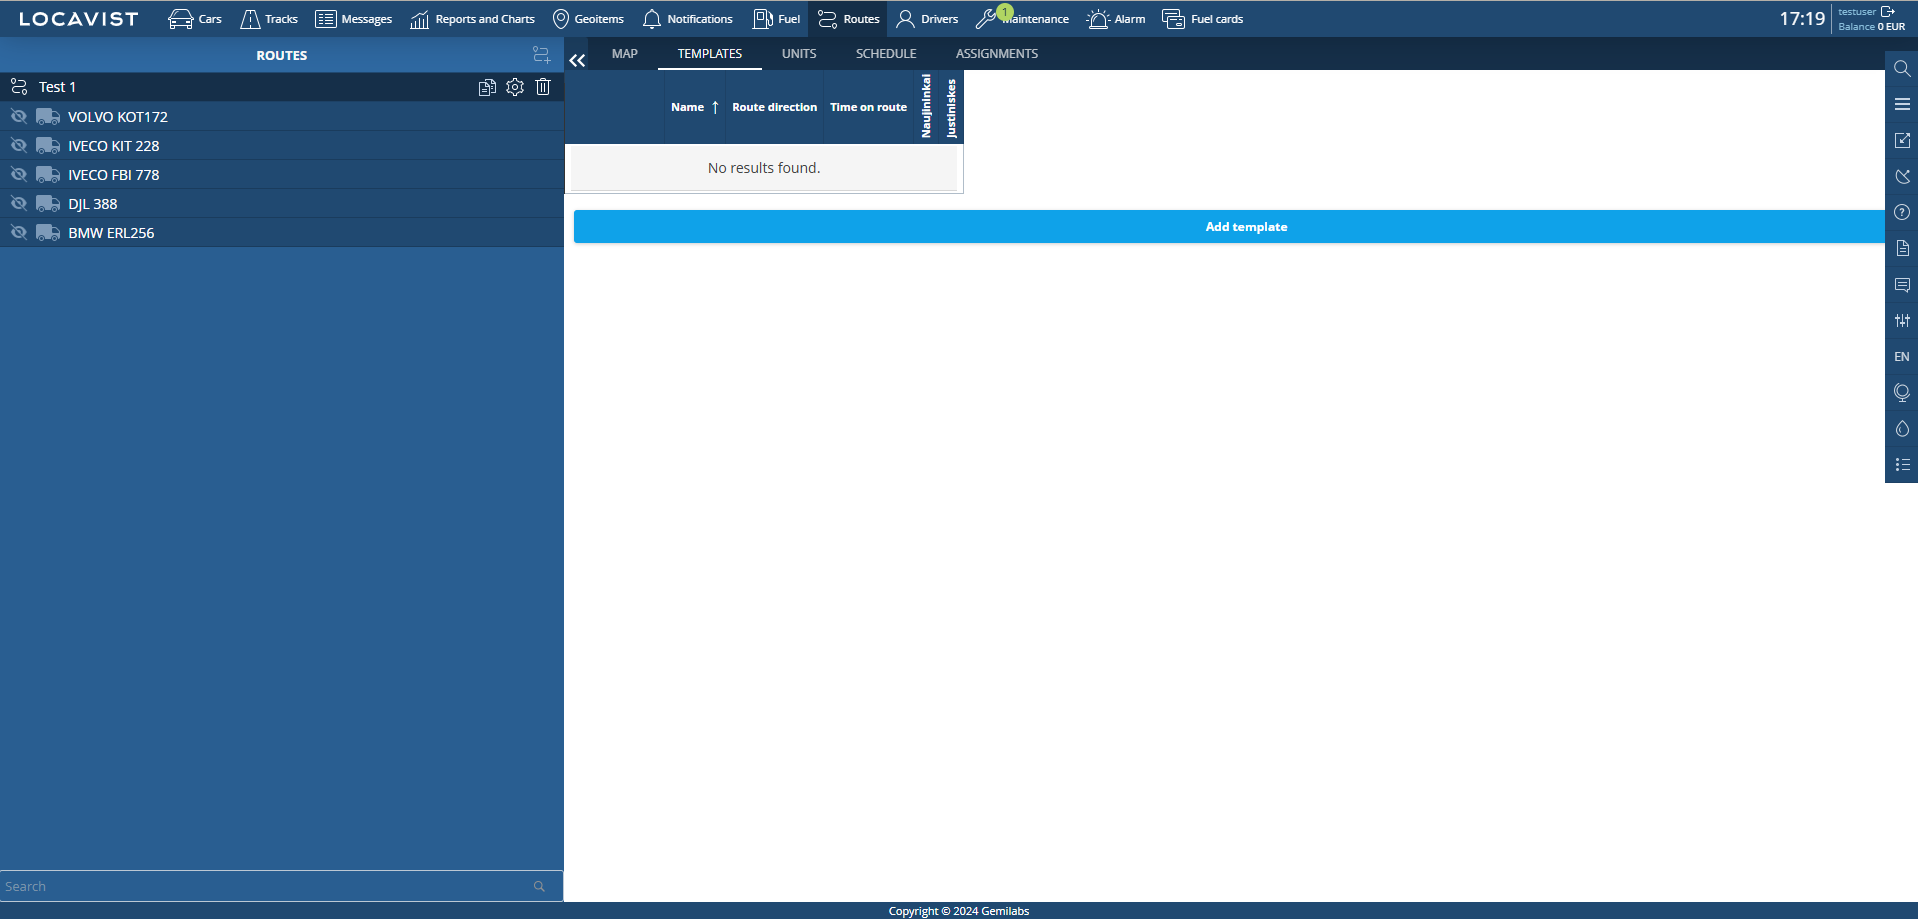The image size is (1918, 919).
Task: Show the IVECO FBI 778 unit
Action: coord(19,175)
